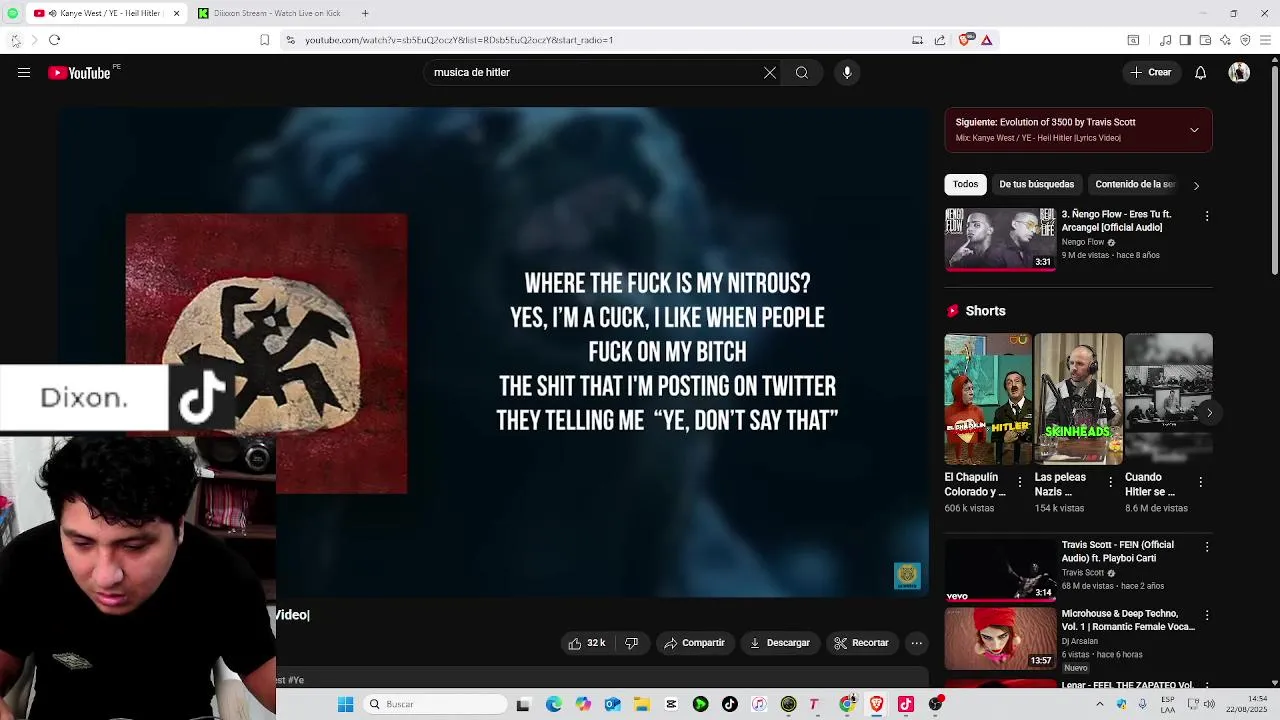Open Brave Shields lion icon
Viewport: 1280px width, 720px height.
pos(965,40)
